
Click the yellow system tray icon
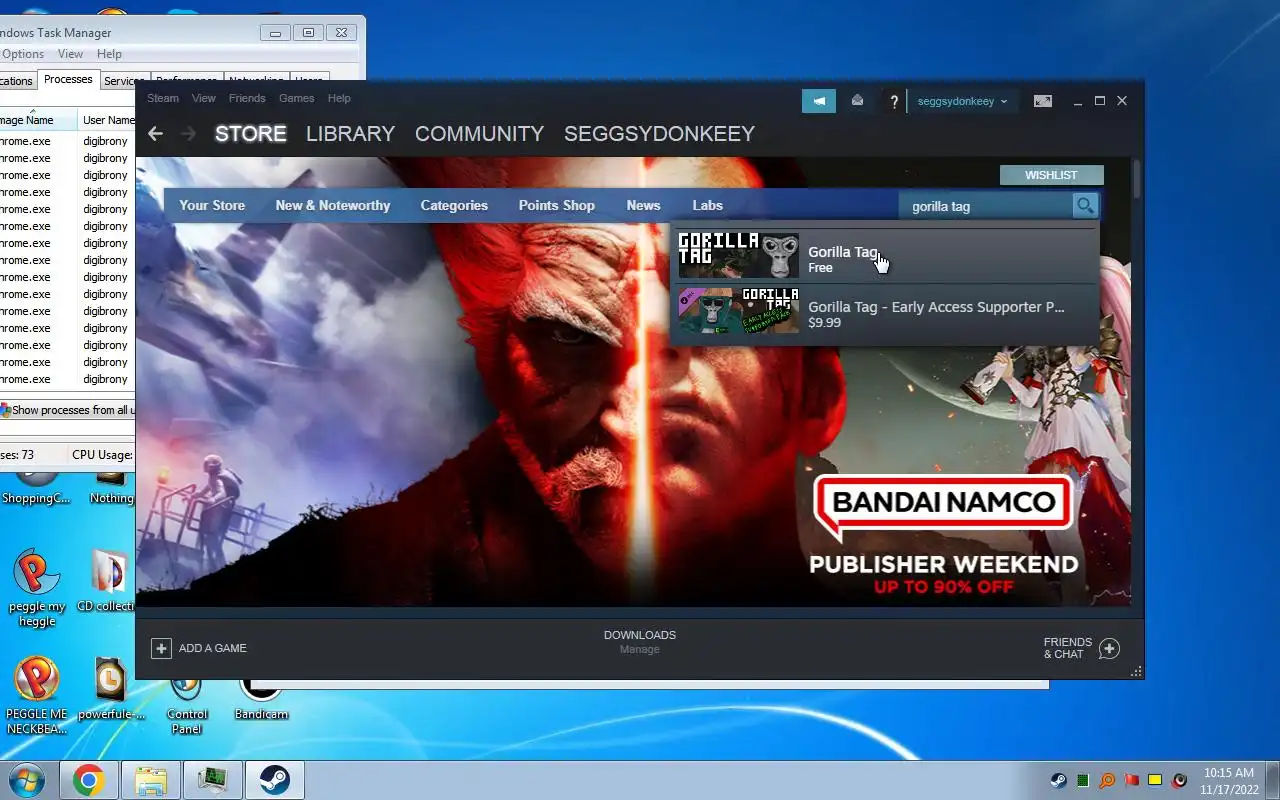click(x=1155, y=780)
